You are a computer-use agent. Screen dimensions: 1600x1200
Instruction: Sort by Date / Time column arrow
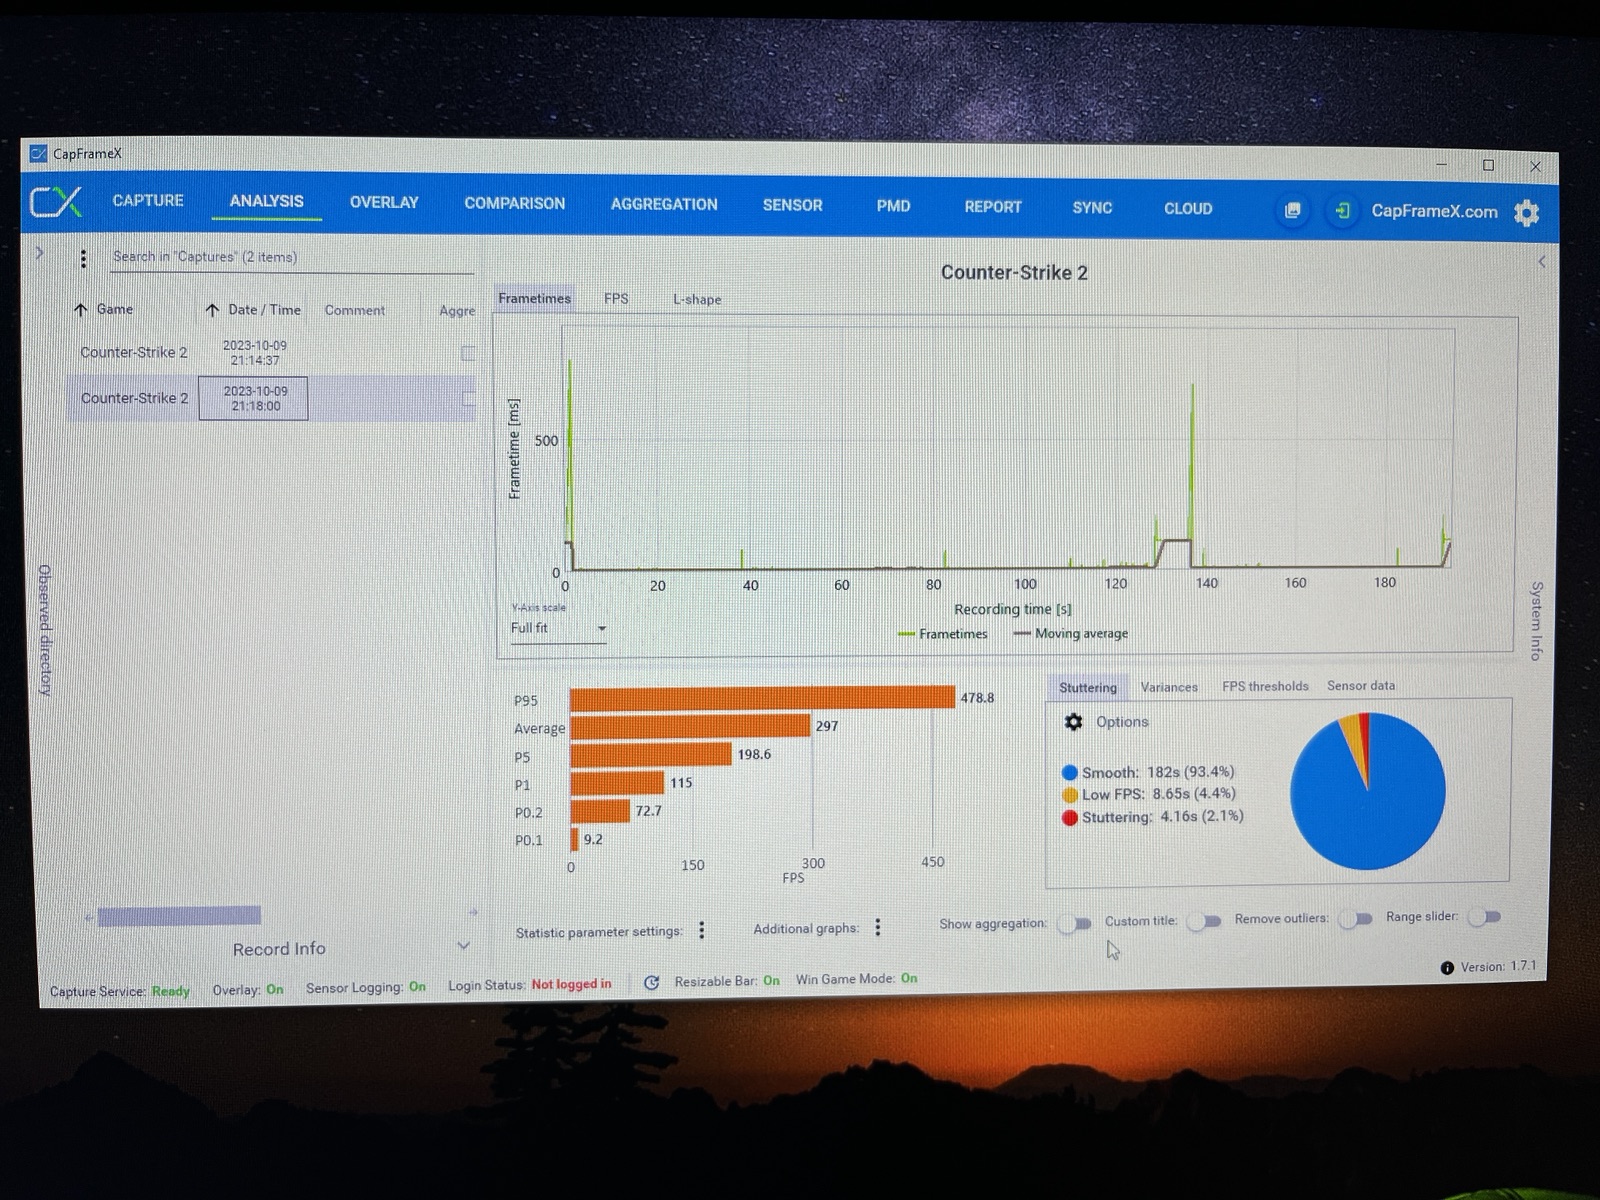point(212,310)
